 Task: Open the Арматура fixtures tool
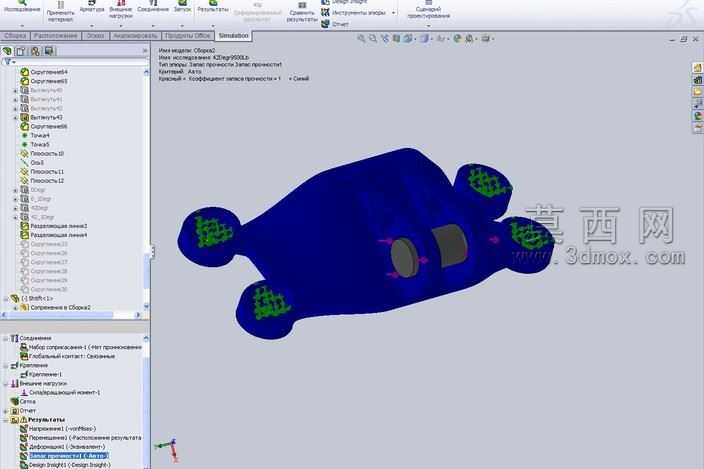pyautogui.click(x=92, y=6)
